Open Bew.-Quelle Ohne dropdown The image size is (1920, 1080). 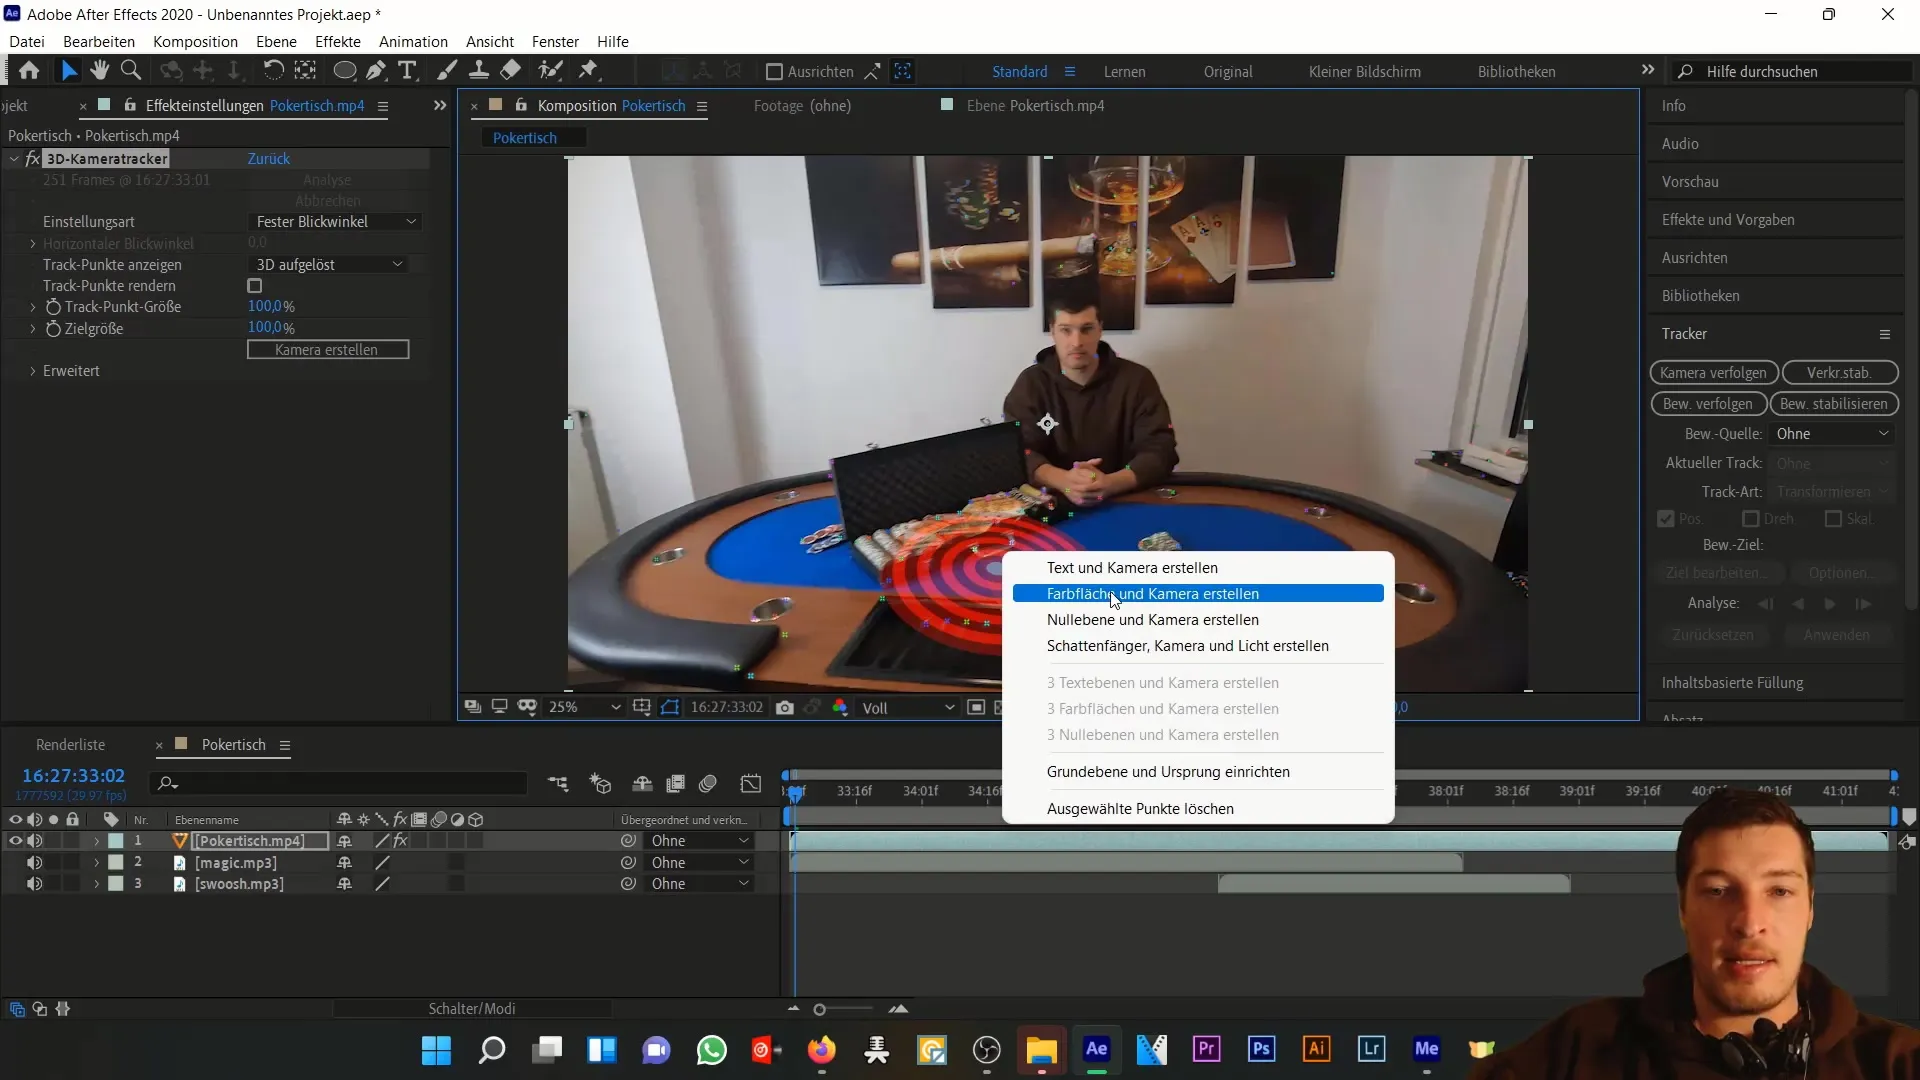1832,434
